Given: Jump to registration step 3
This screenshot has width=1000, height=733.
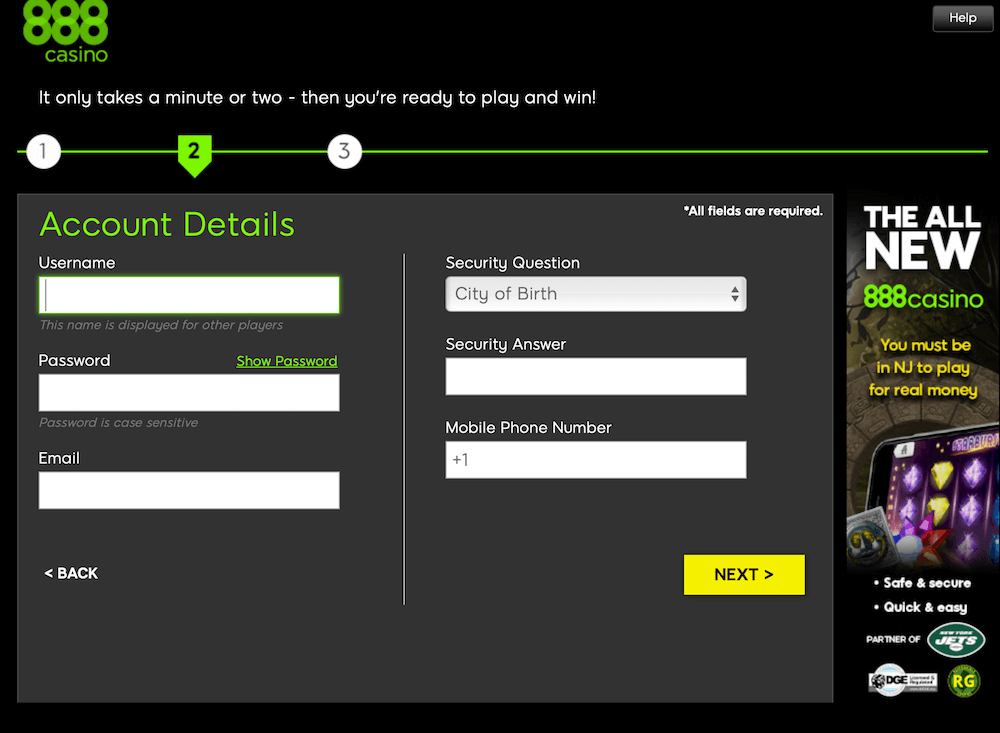Looking at the screenshot, I should coord(344,151).
